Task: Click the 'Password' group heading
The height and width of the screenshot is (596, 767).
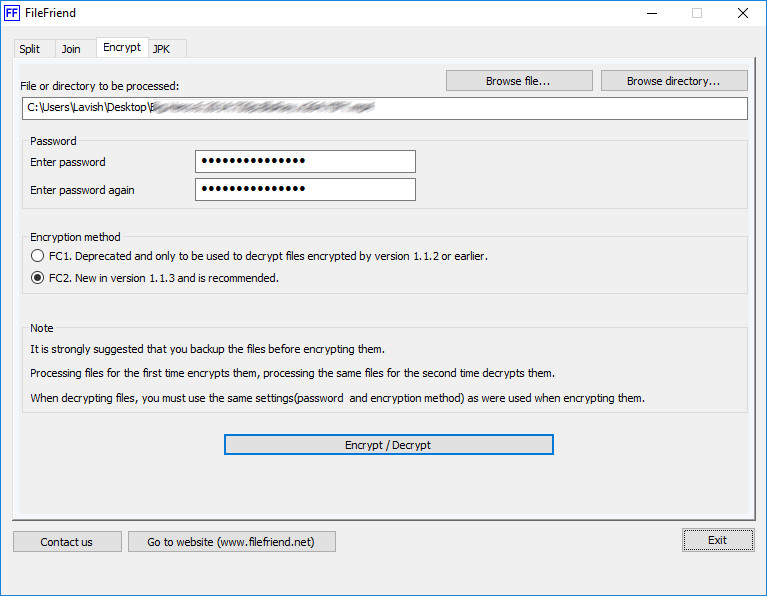Action: pyautogui.click(x=53, y=141)
